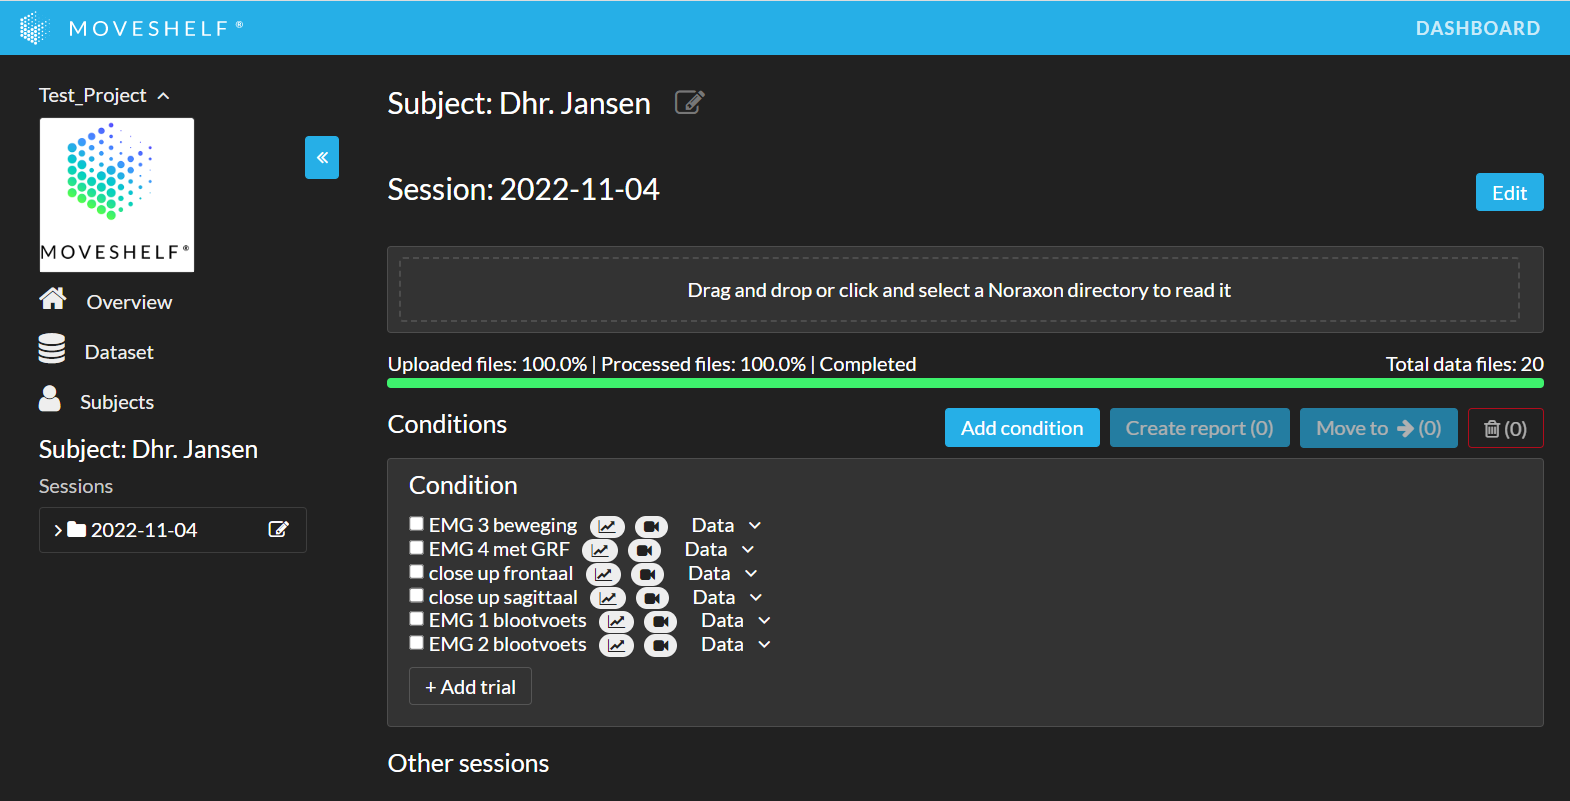Viewport: 1570px width, 801px height.
Task: Expand Data dropdown for close up sagittaal
Action: point(727,597)
